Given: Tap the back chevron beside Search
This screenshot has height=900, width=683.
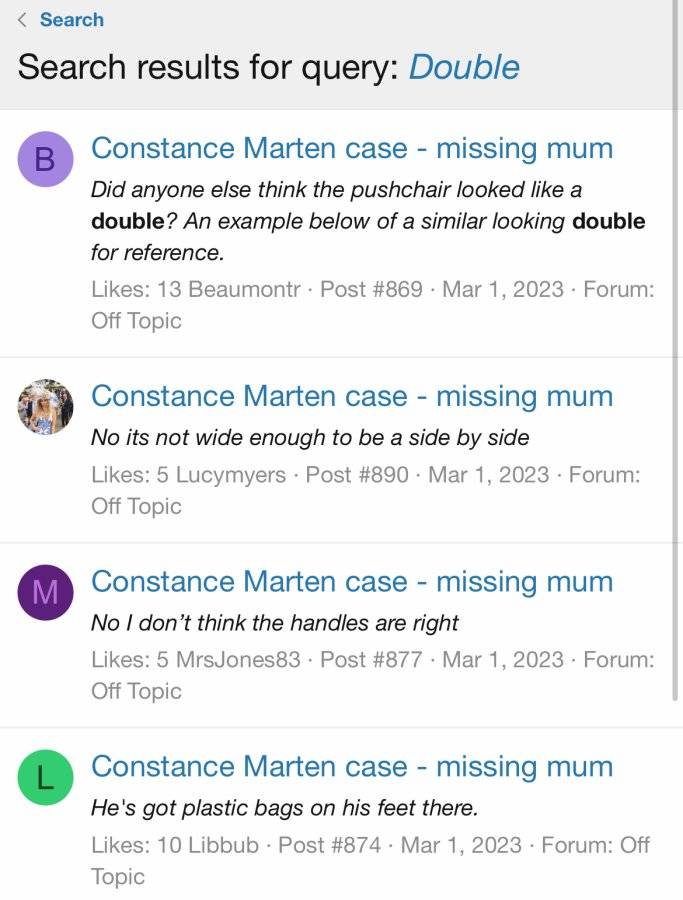Looking at the screenshot, I should [22, 20].
